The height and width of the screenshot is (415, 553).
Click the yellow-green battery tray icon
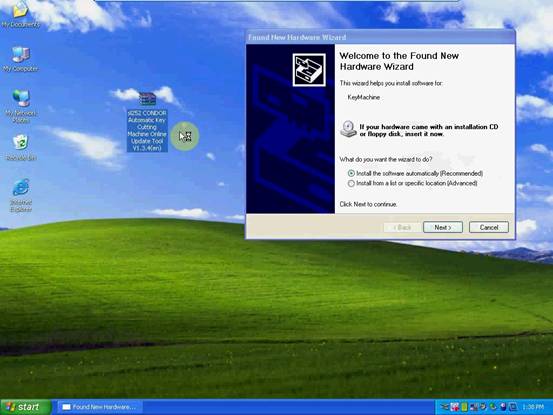coord(464,407)
